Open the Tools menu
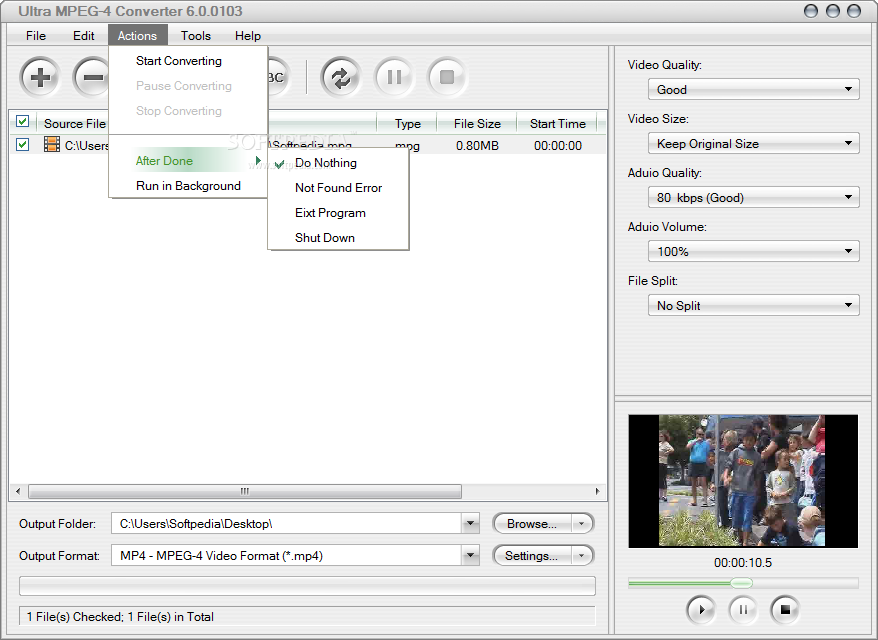This screenshot has width=878, height=640. tap(195, 35)
